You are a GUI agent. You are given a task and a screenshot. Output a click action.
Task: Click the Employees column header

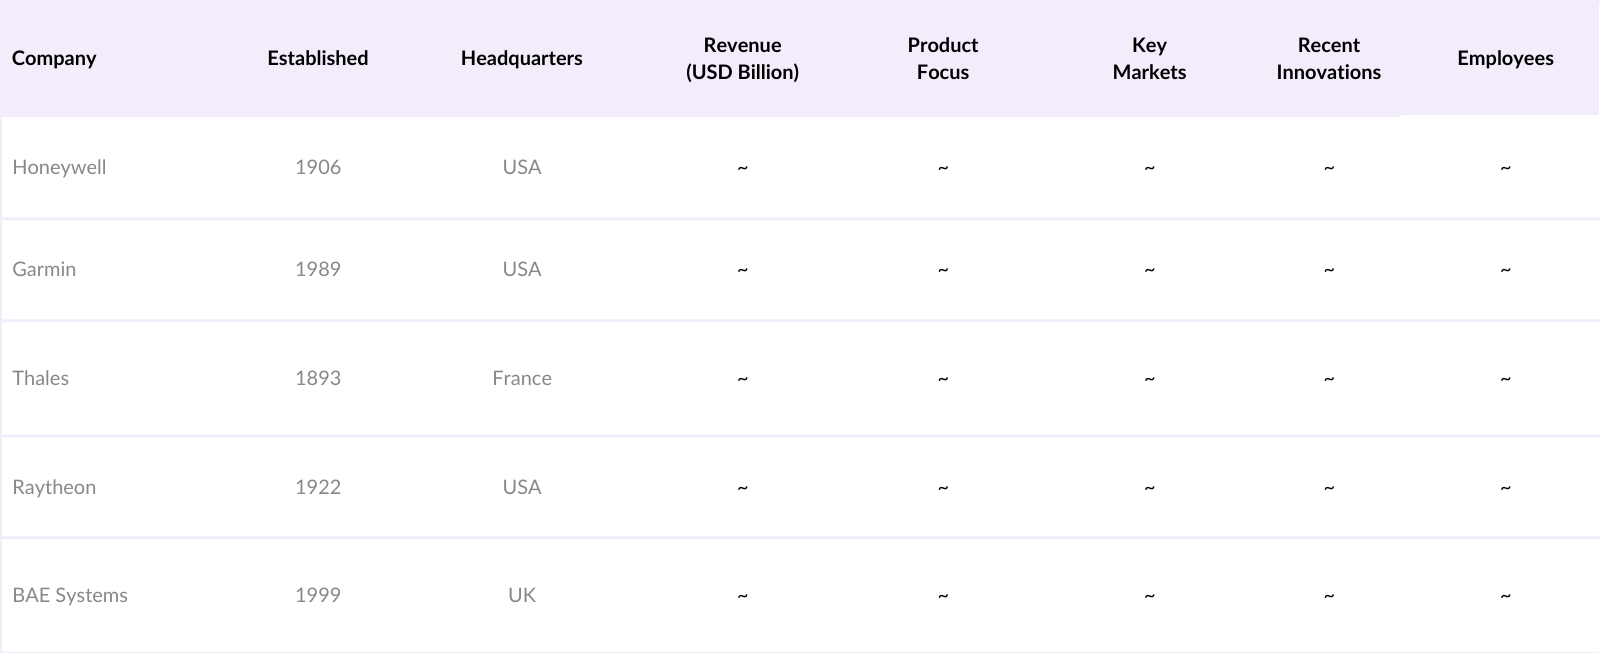1505,58
